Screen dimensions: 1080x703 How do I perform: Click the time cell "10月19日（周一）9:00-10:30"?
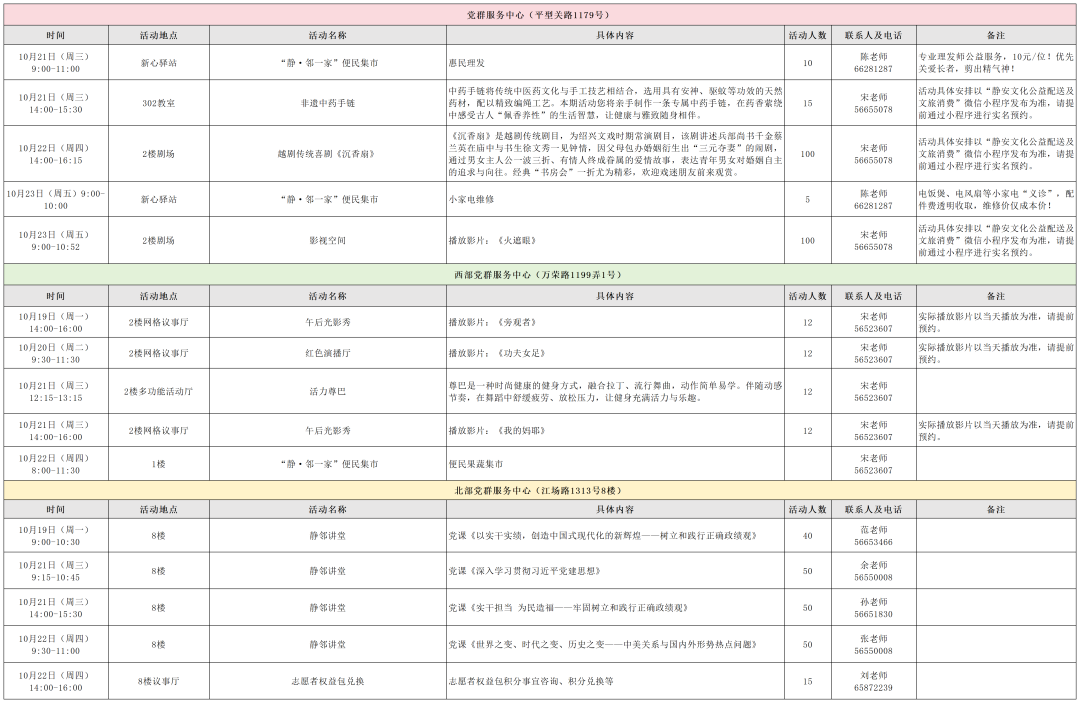tap(56, 536)
